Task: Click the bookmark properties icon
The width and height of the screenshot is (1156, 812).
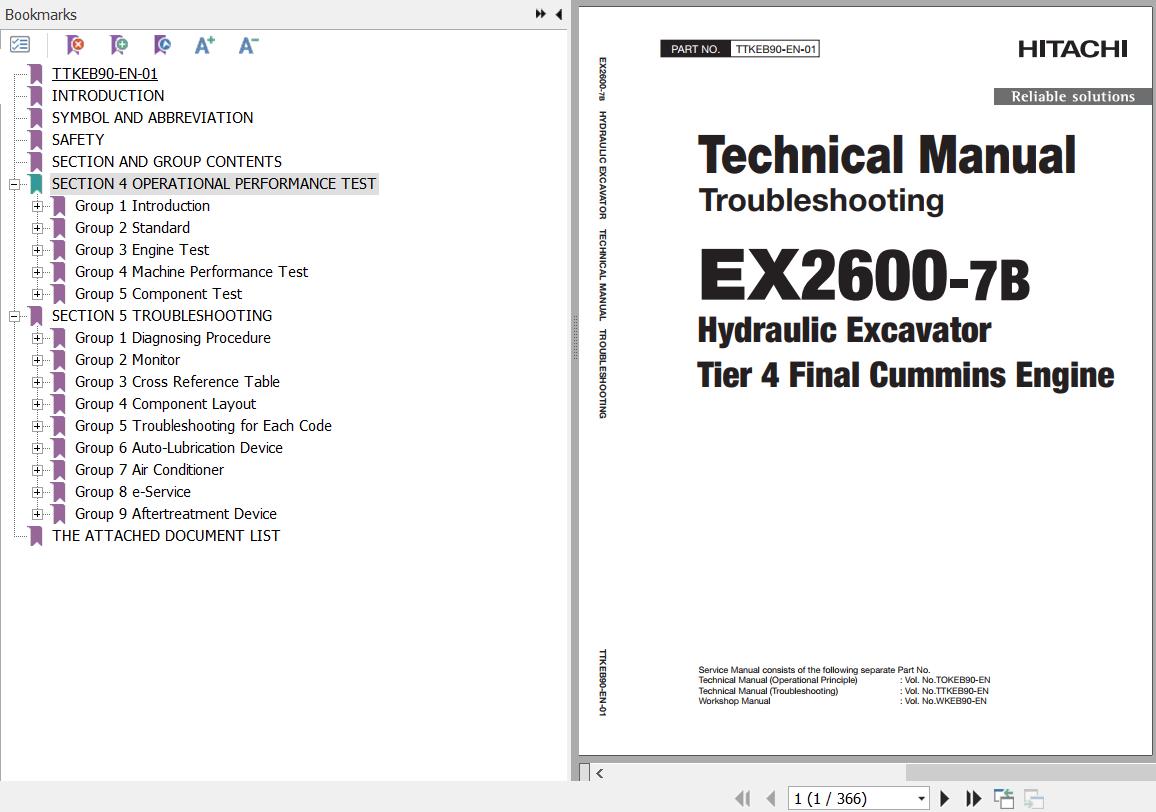Action: (162, 45)
